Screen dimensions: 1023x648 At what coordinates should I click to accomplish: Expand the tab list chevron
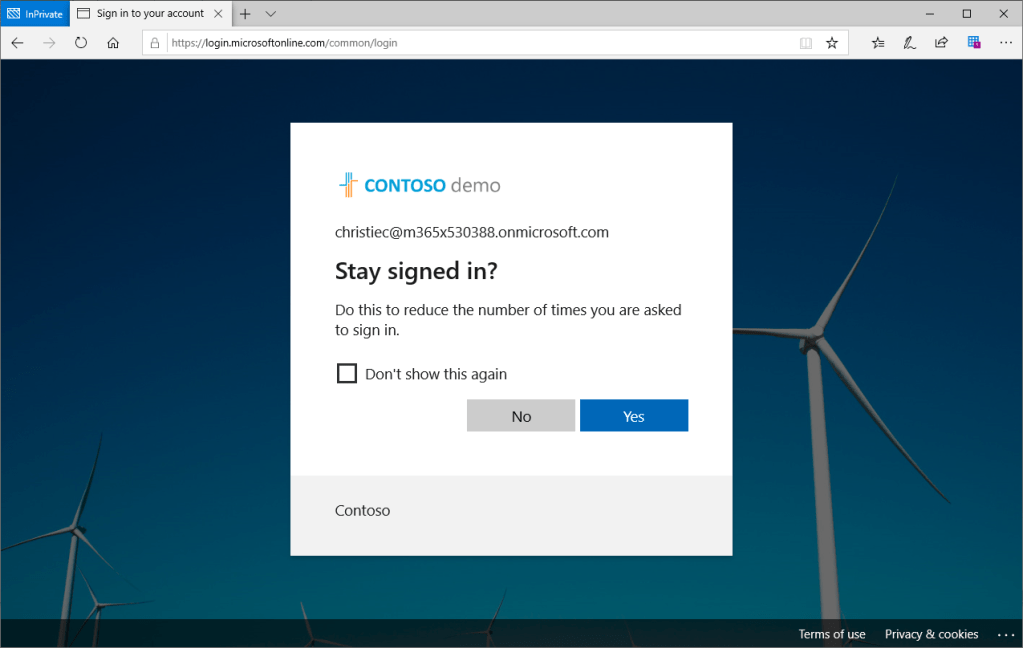pos(271,14)
